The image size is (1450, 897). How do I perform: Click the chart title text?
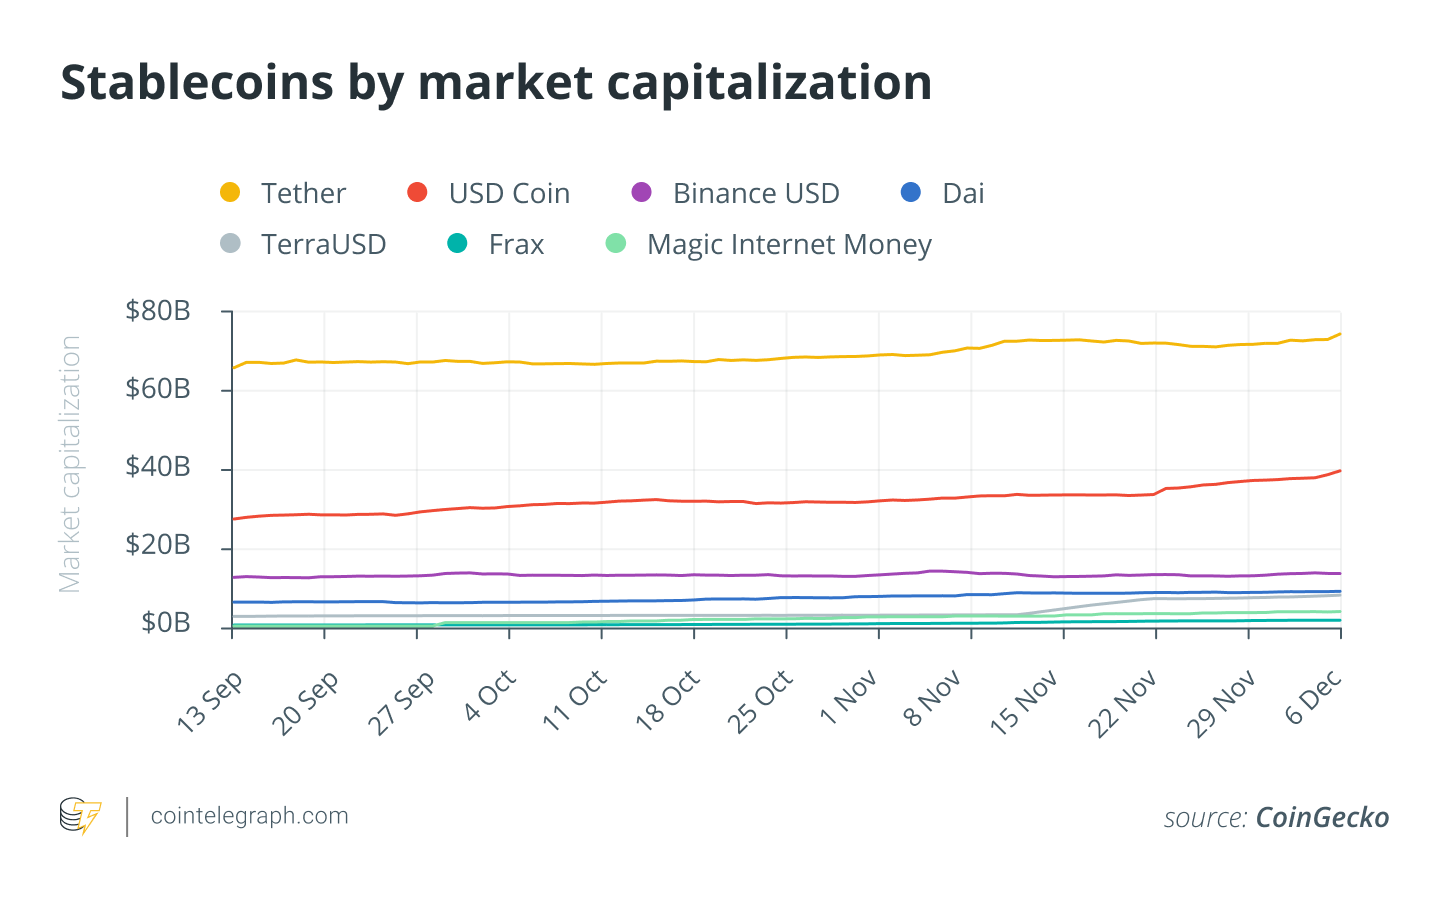(496, 82)
